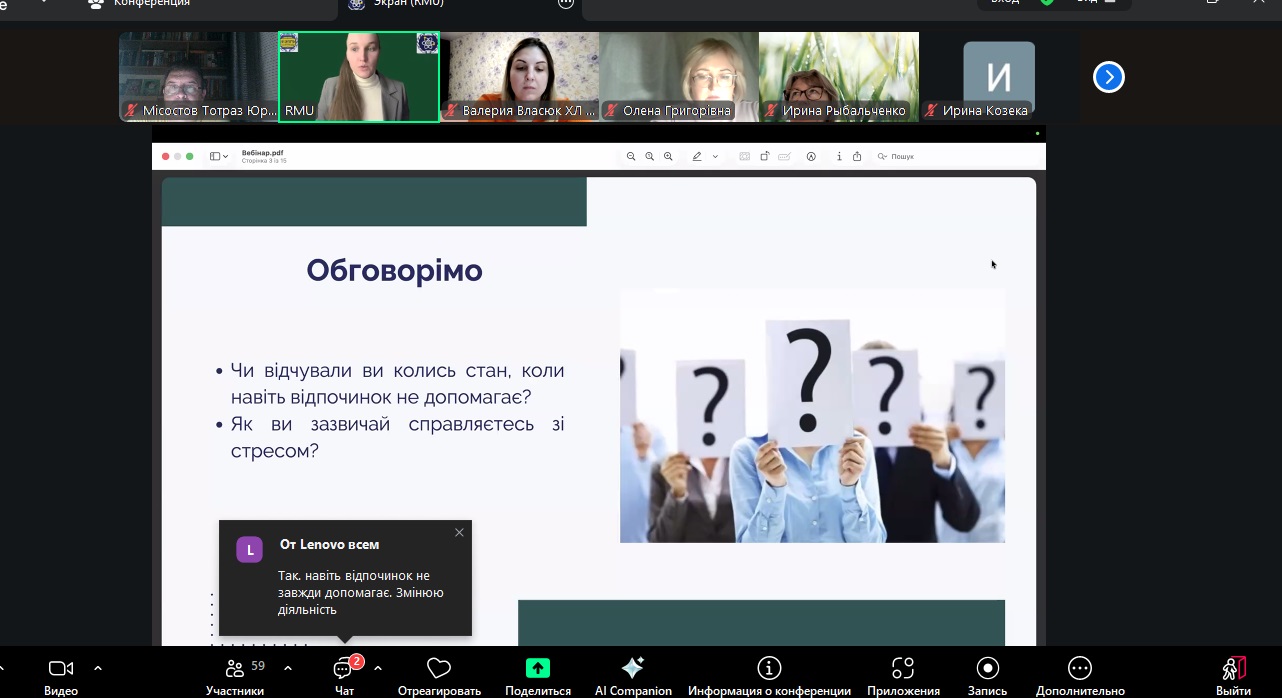This screenshot has height=698, width=1282.
Task: Expand video options arrow next to Видео
Action: (98, 668)
